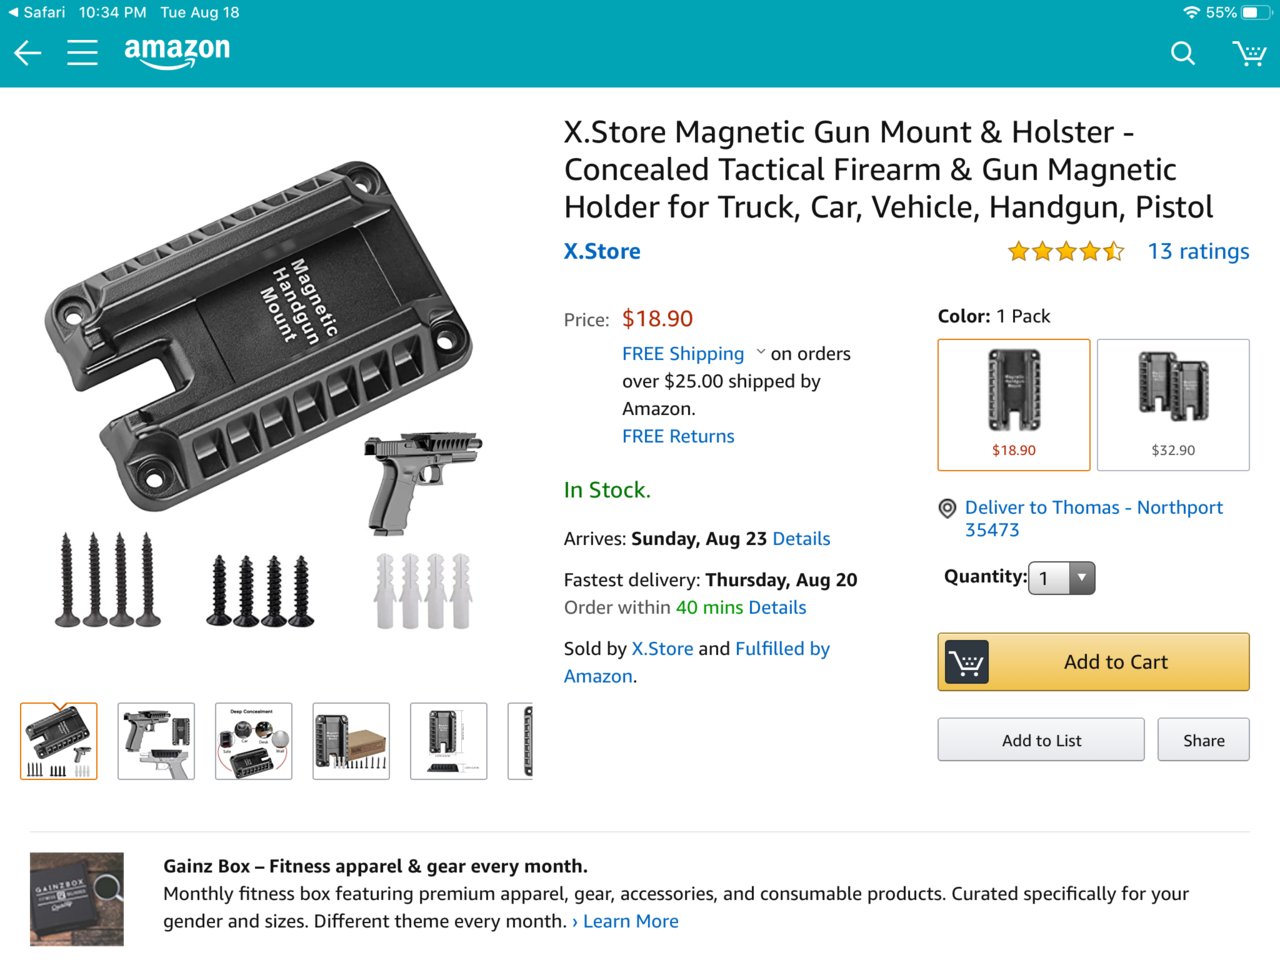
Task: Open the shopping cart icon
Action: 1249,53
